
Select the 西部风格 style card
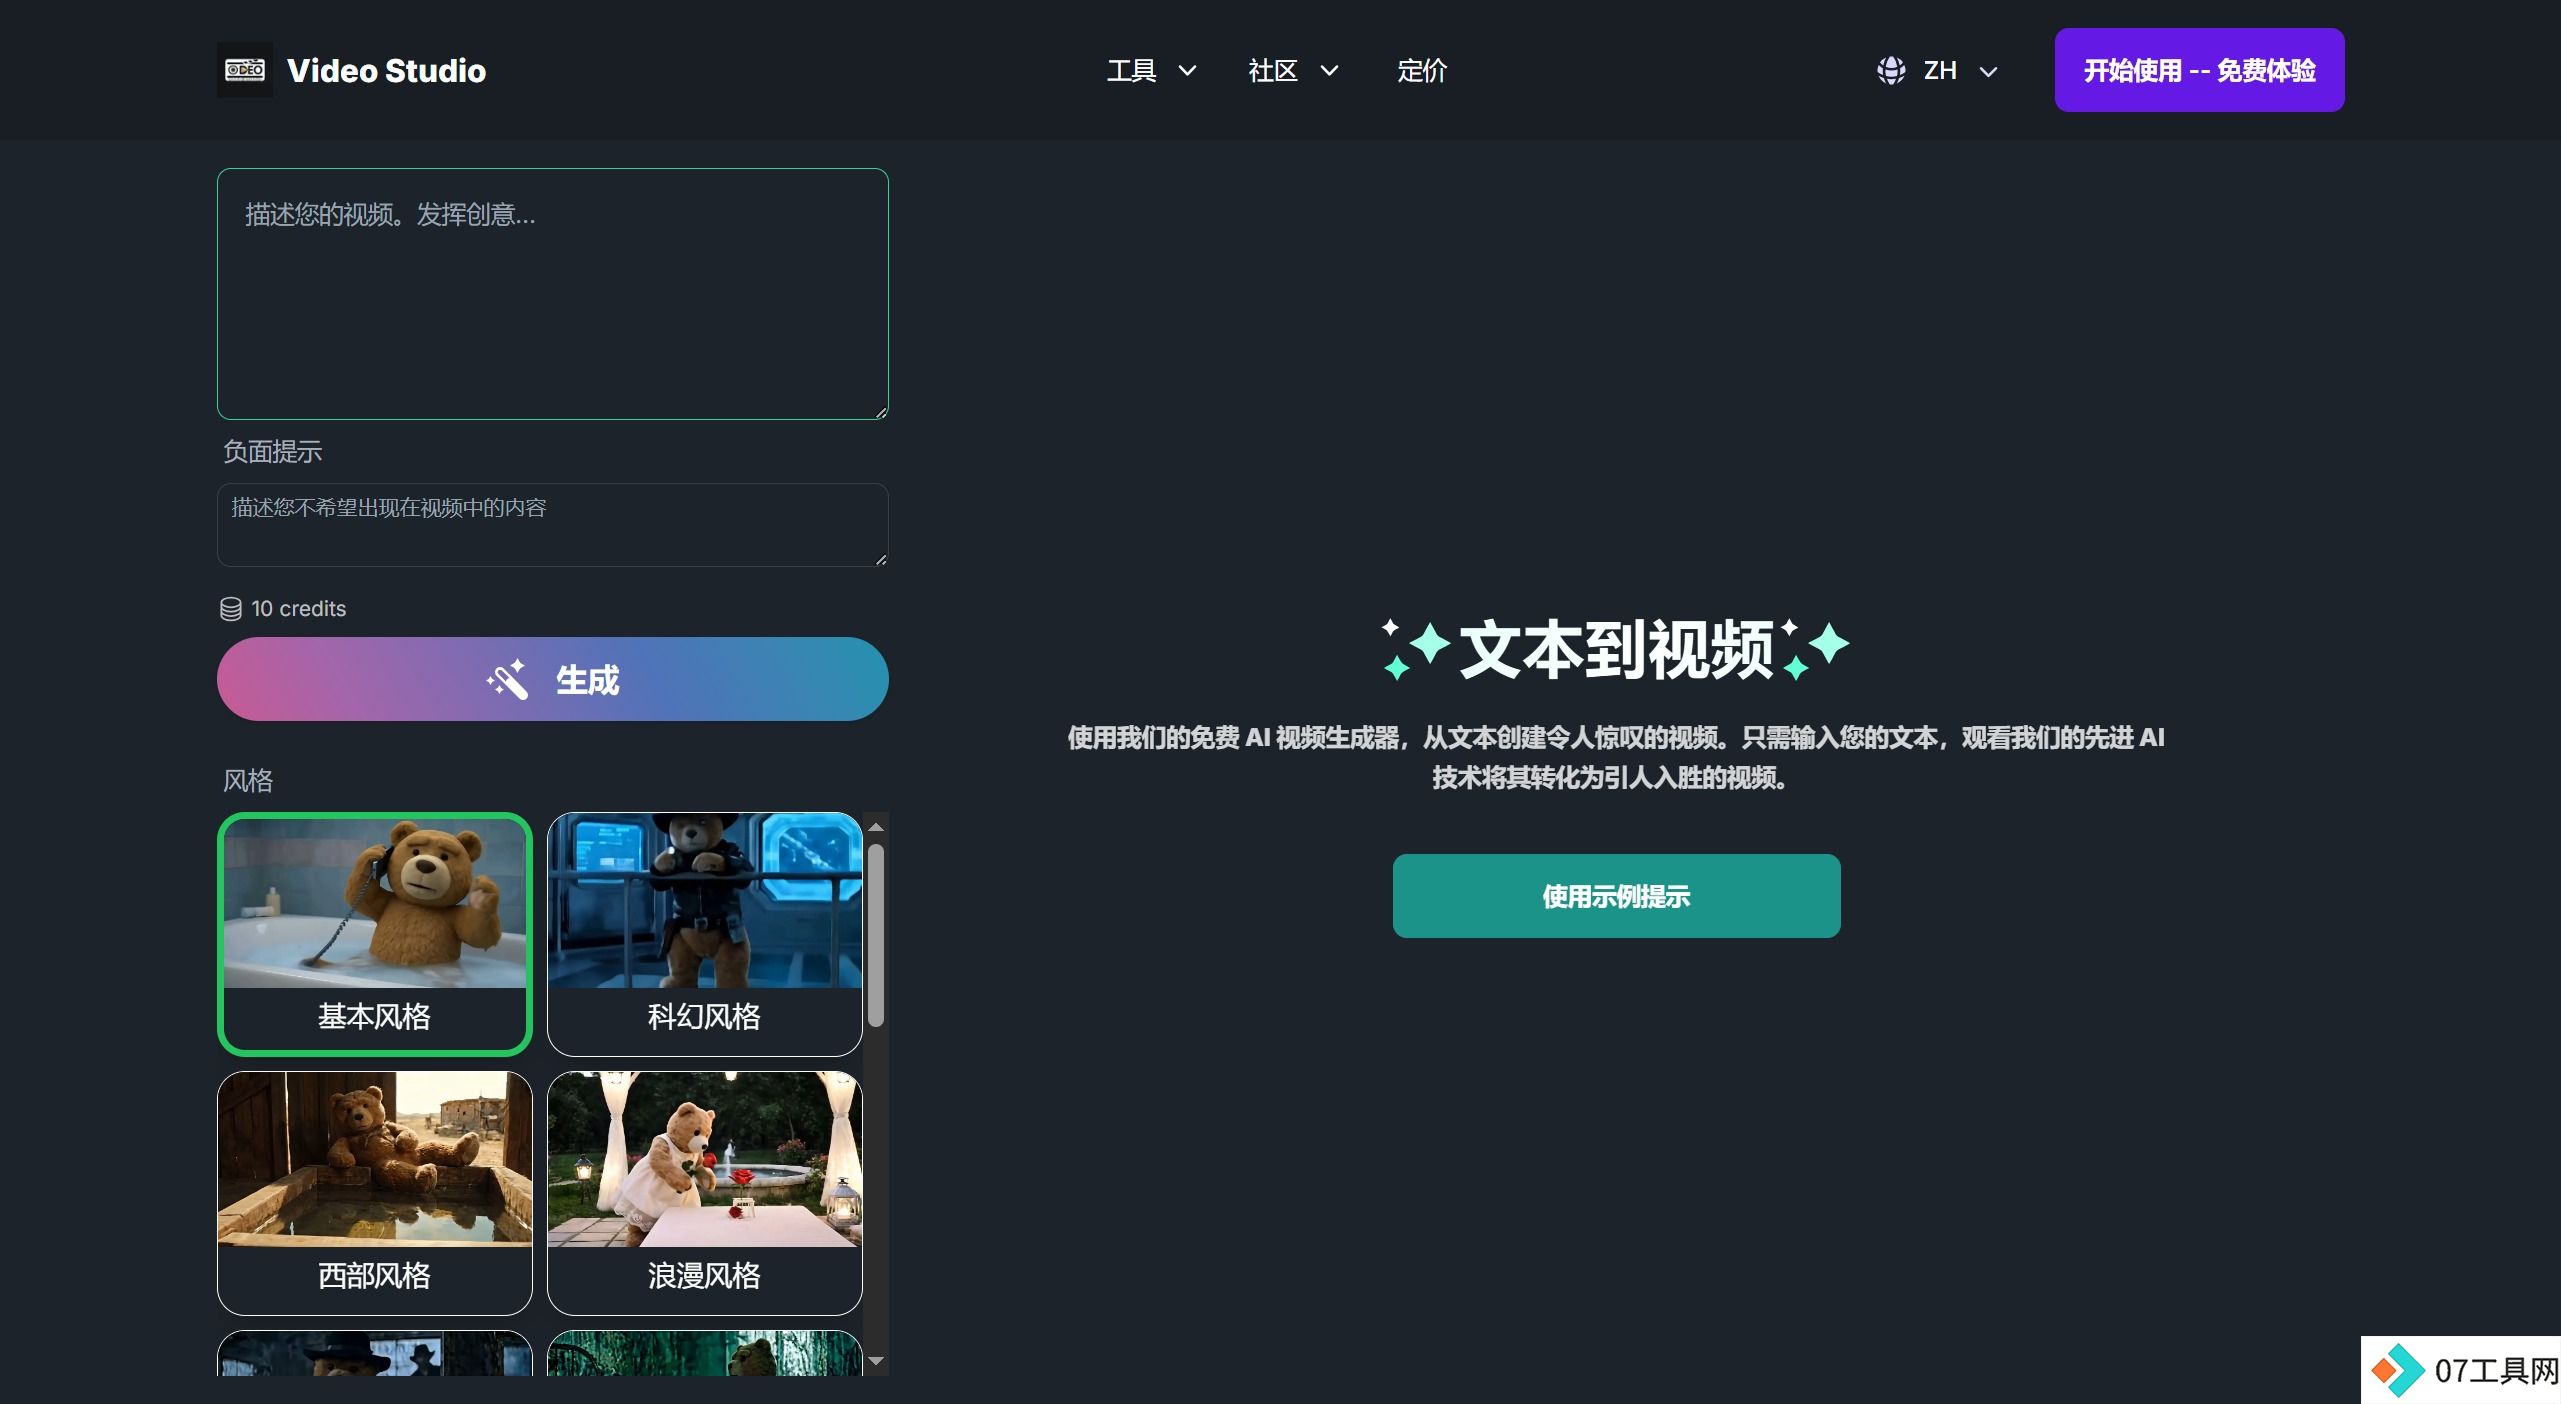click(375, 1193)
